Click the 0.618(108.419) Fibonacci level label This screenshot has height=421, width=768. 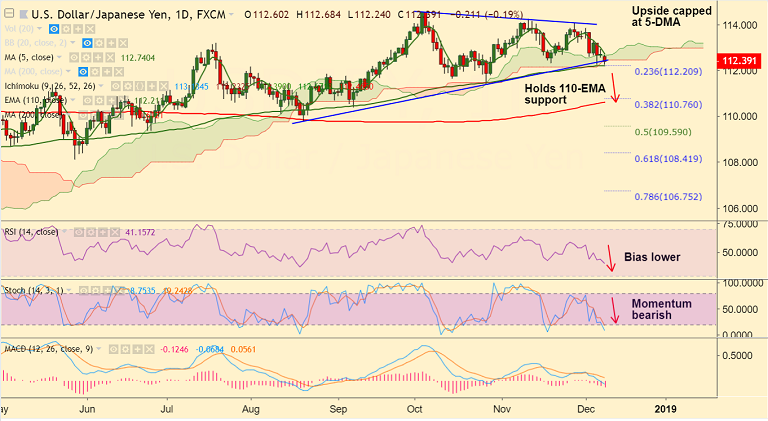pos(668,159)
